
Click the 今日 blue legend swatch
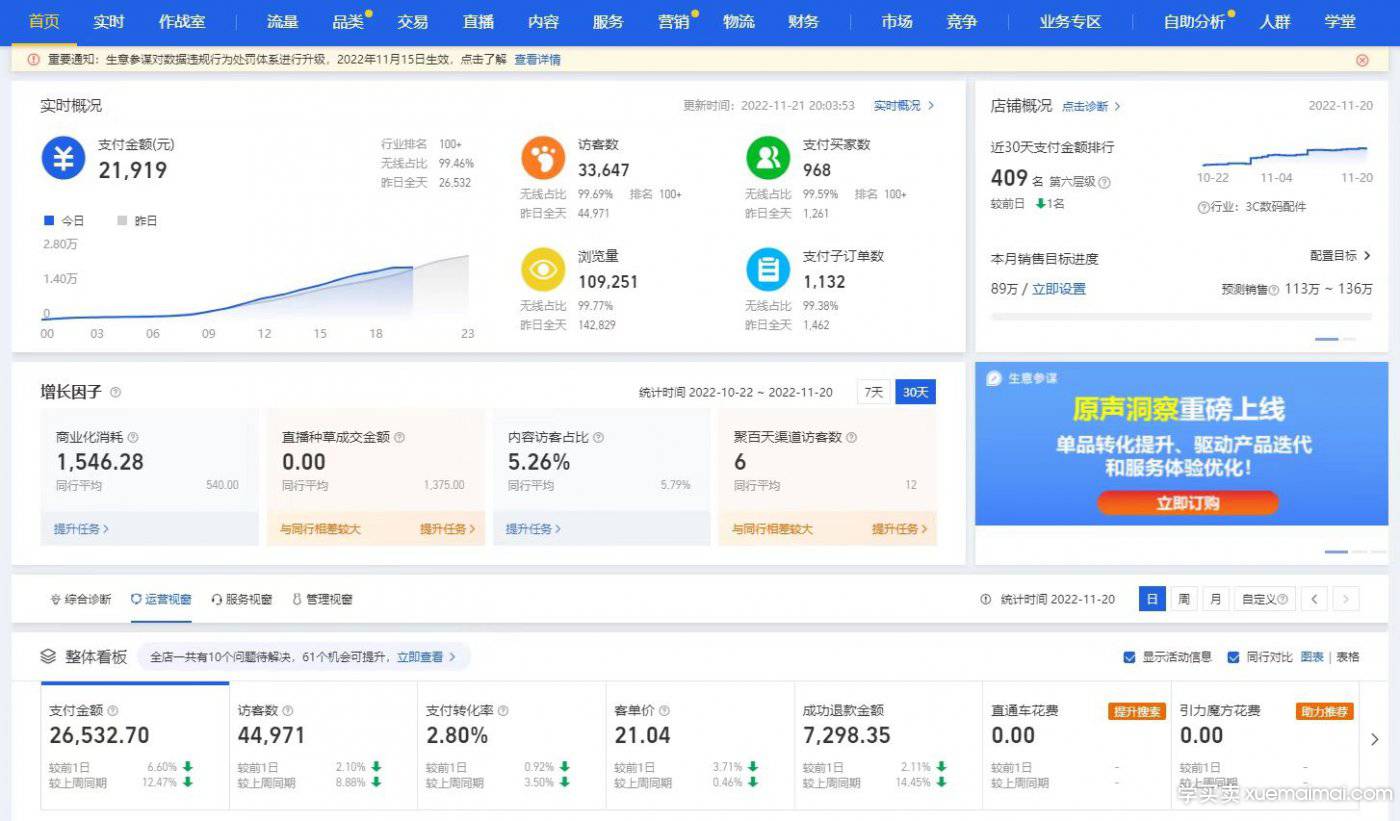(48, 220)
